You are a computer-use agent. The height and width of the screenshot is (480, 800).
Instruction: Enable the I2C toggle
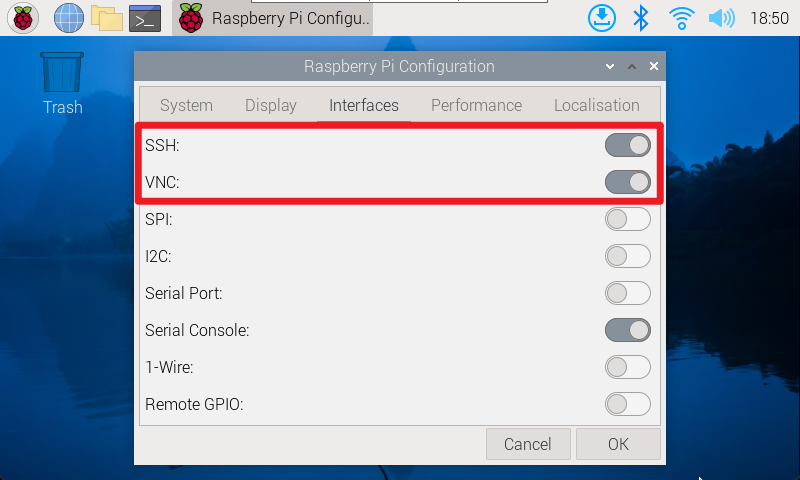pos(628,256)
